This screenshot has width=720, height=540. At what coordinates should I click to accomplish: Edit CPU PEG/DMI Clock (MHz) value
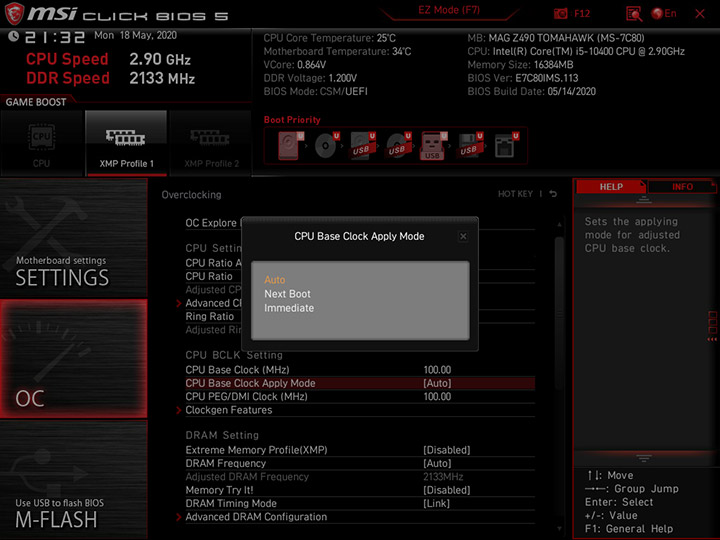click(437, 397)
